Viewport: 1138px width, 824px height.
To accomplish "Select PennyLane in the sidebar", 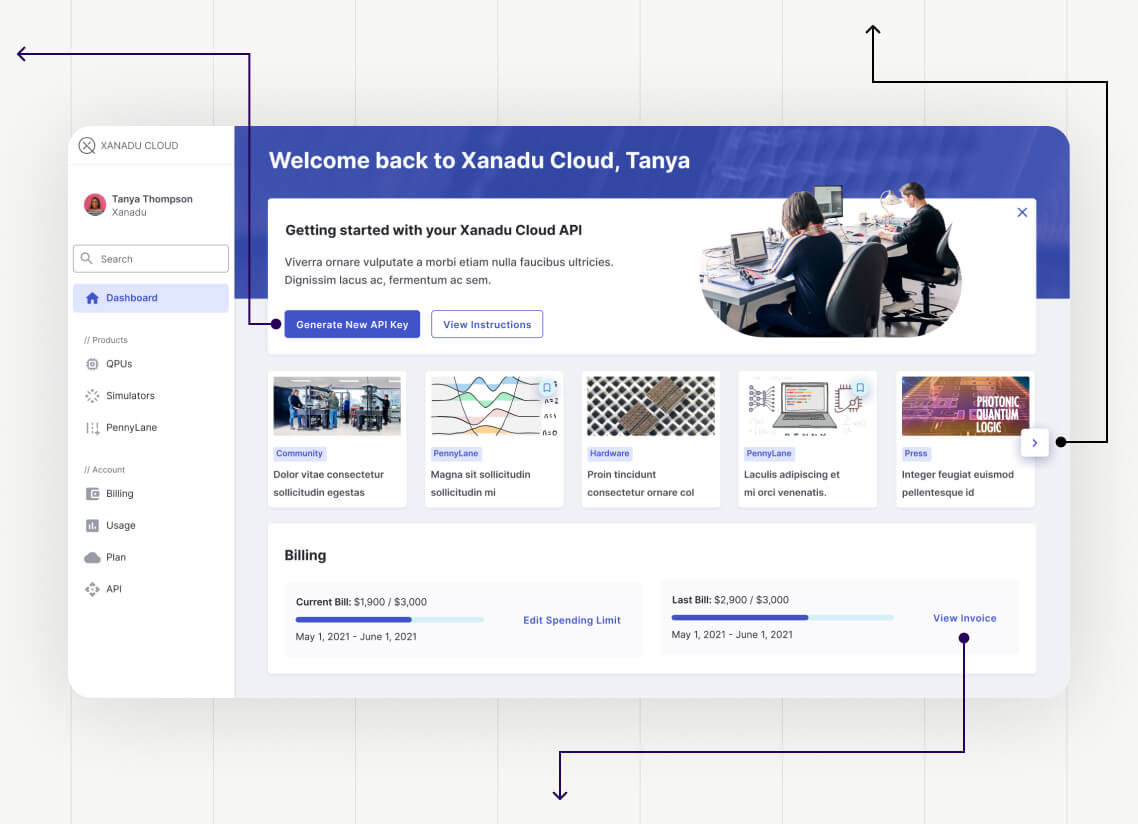I will 131,428.
